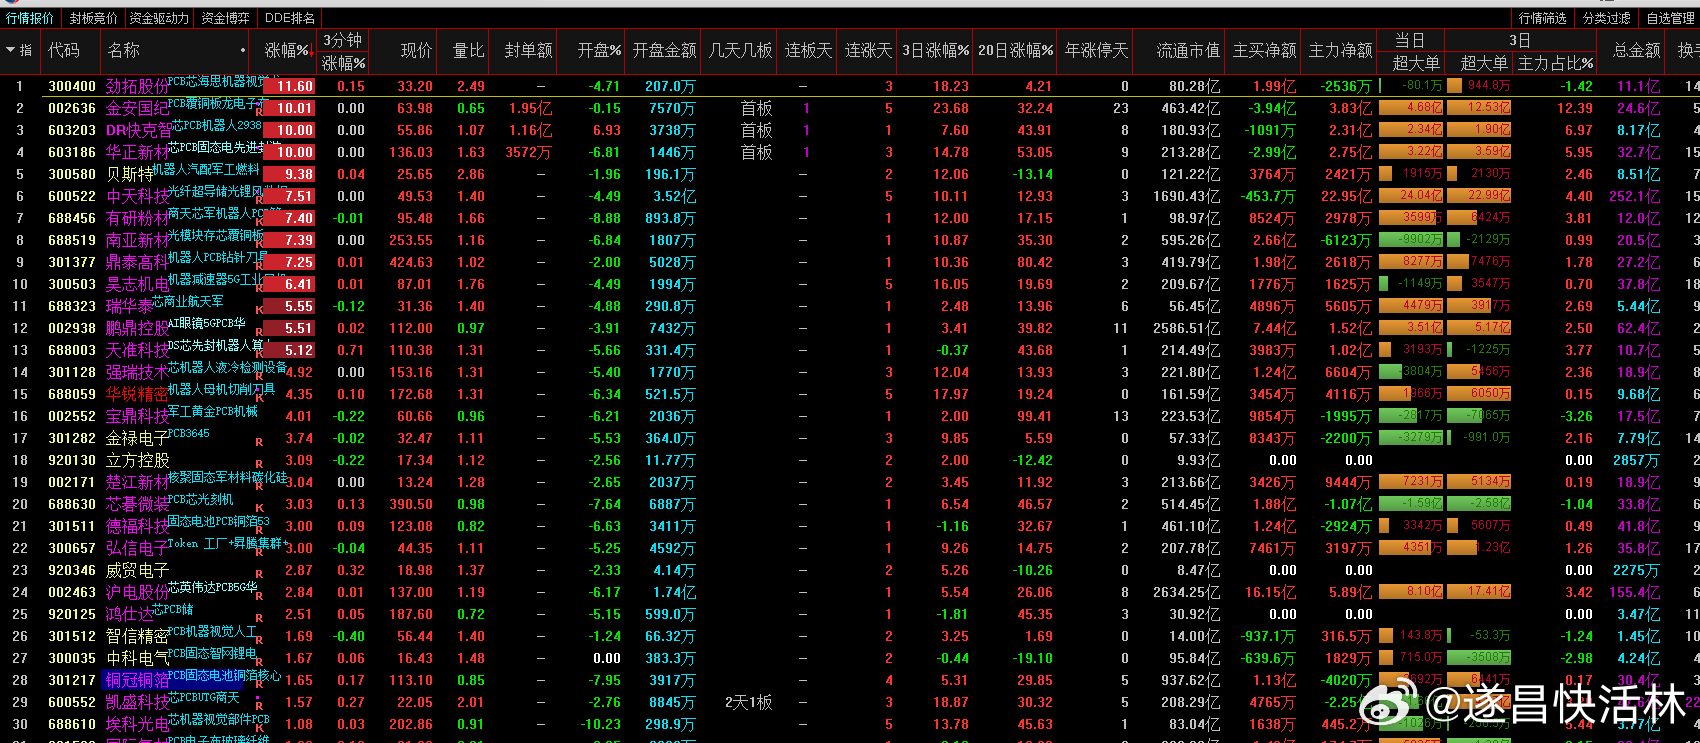Sort by 流通市值 column header
The width and height of the screenshot is (1700, 743).
(1188, 50)
